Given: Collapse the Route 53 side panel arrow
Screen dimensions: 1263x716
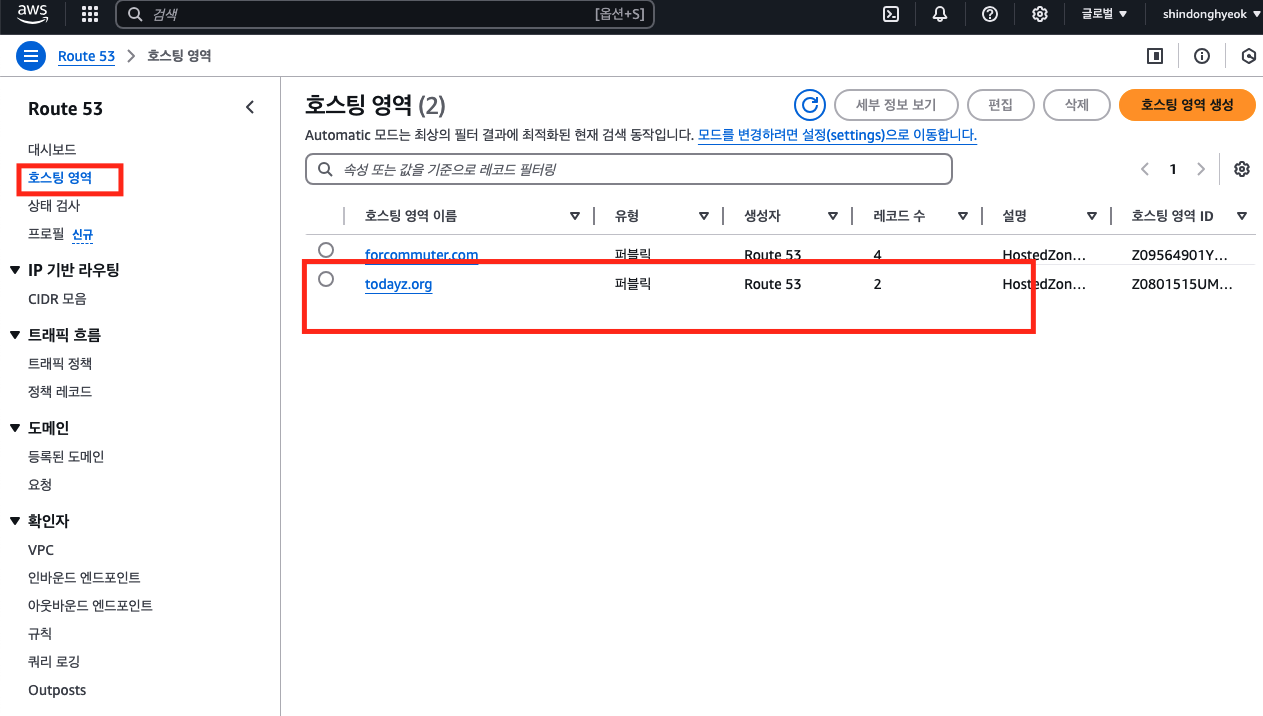Looking at the screenshot, I should 250,108.
